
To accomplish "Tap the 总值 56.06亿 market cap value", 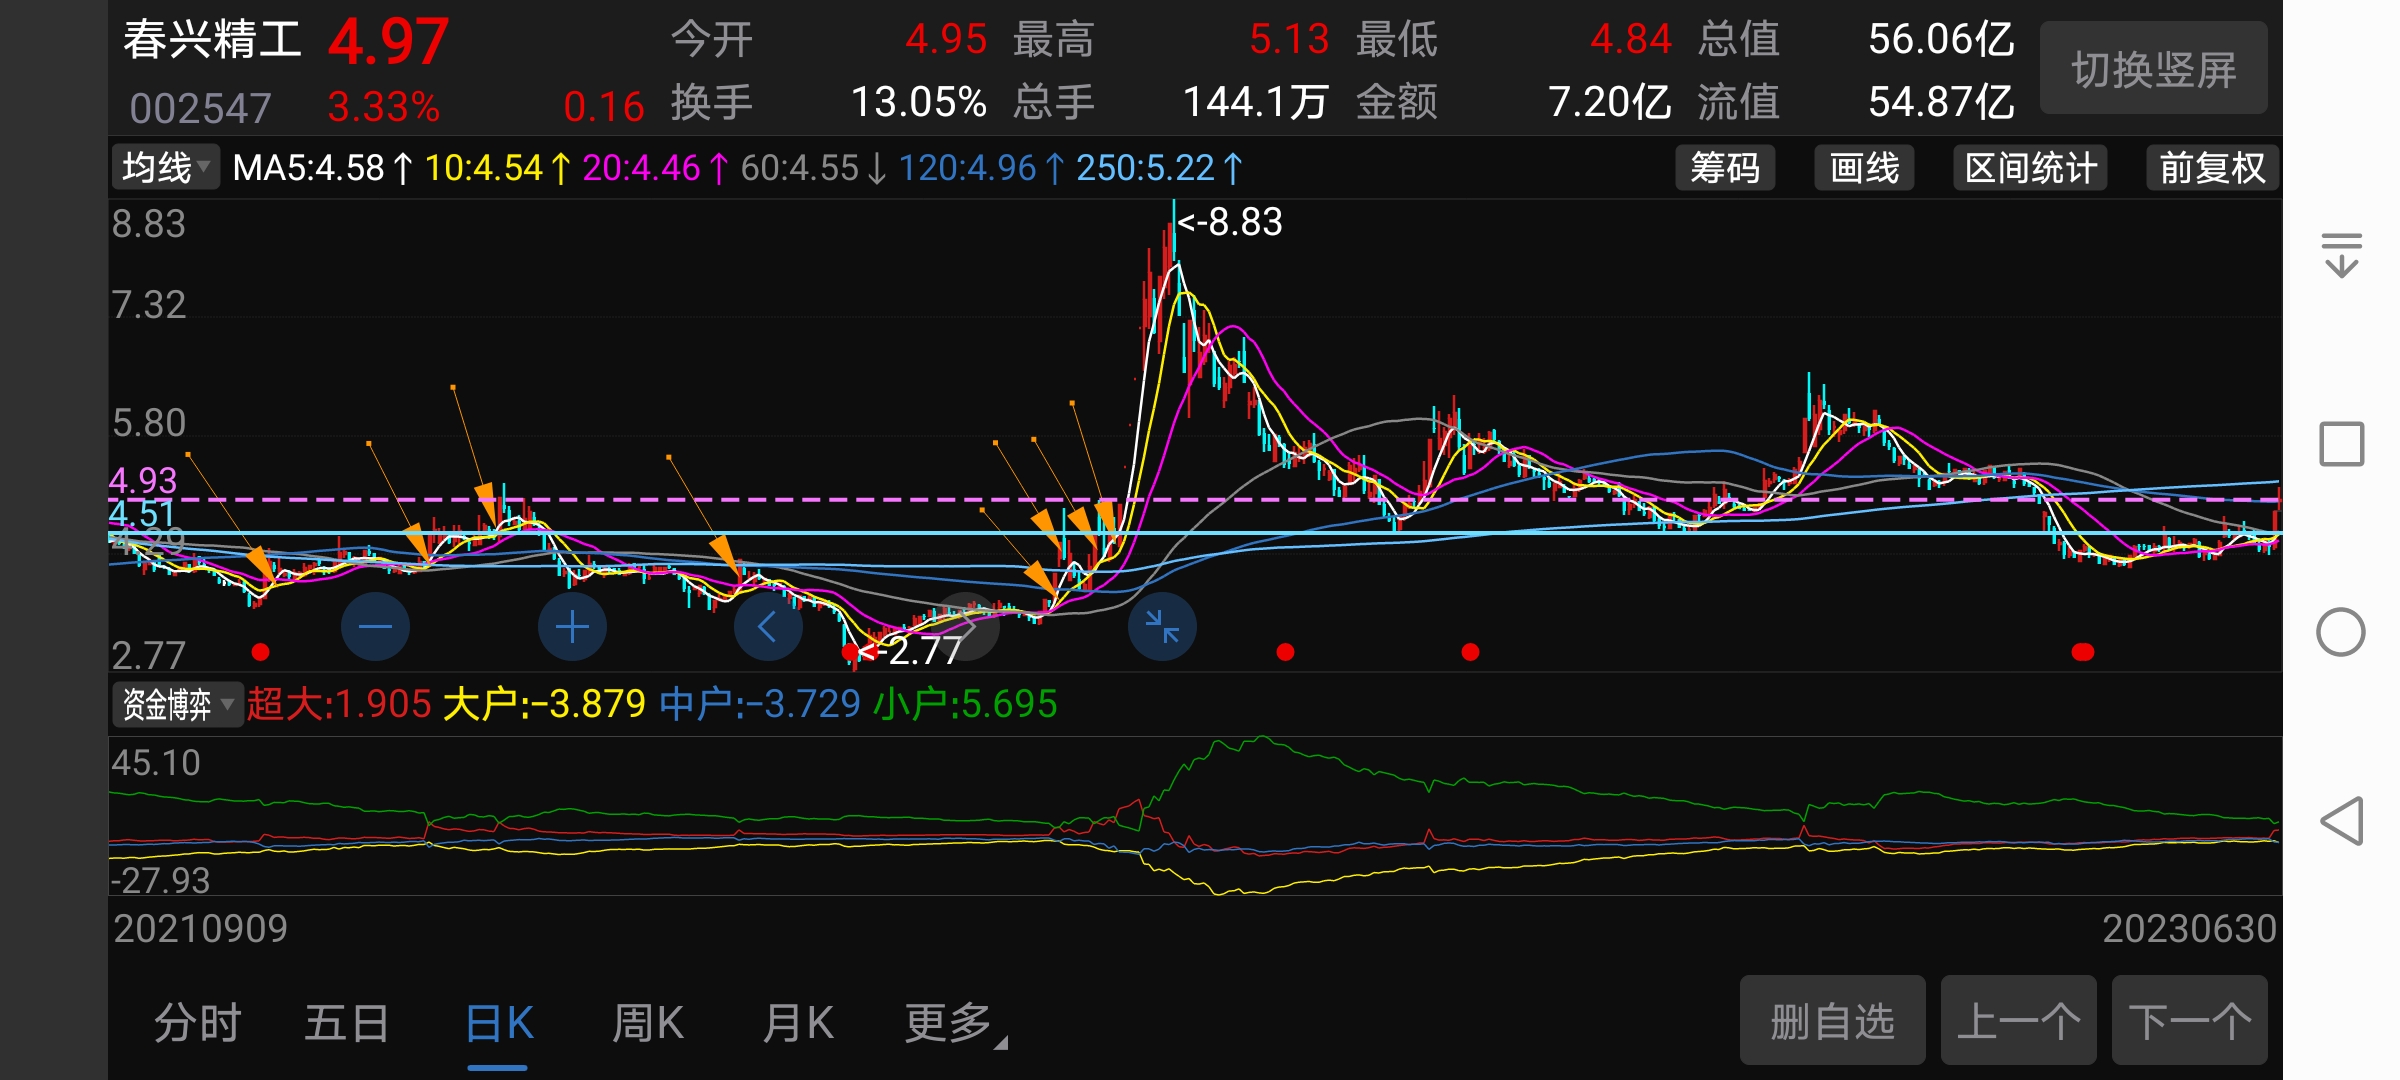I will (x=1941, y=40).
